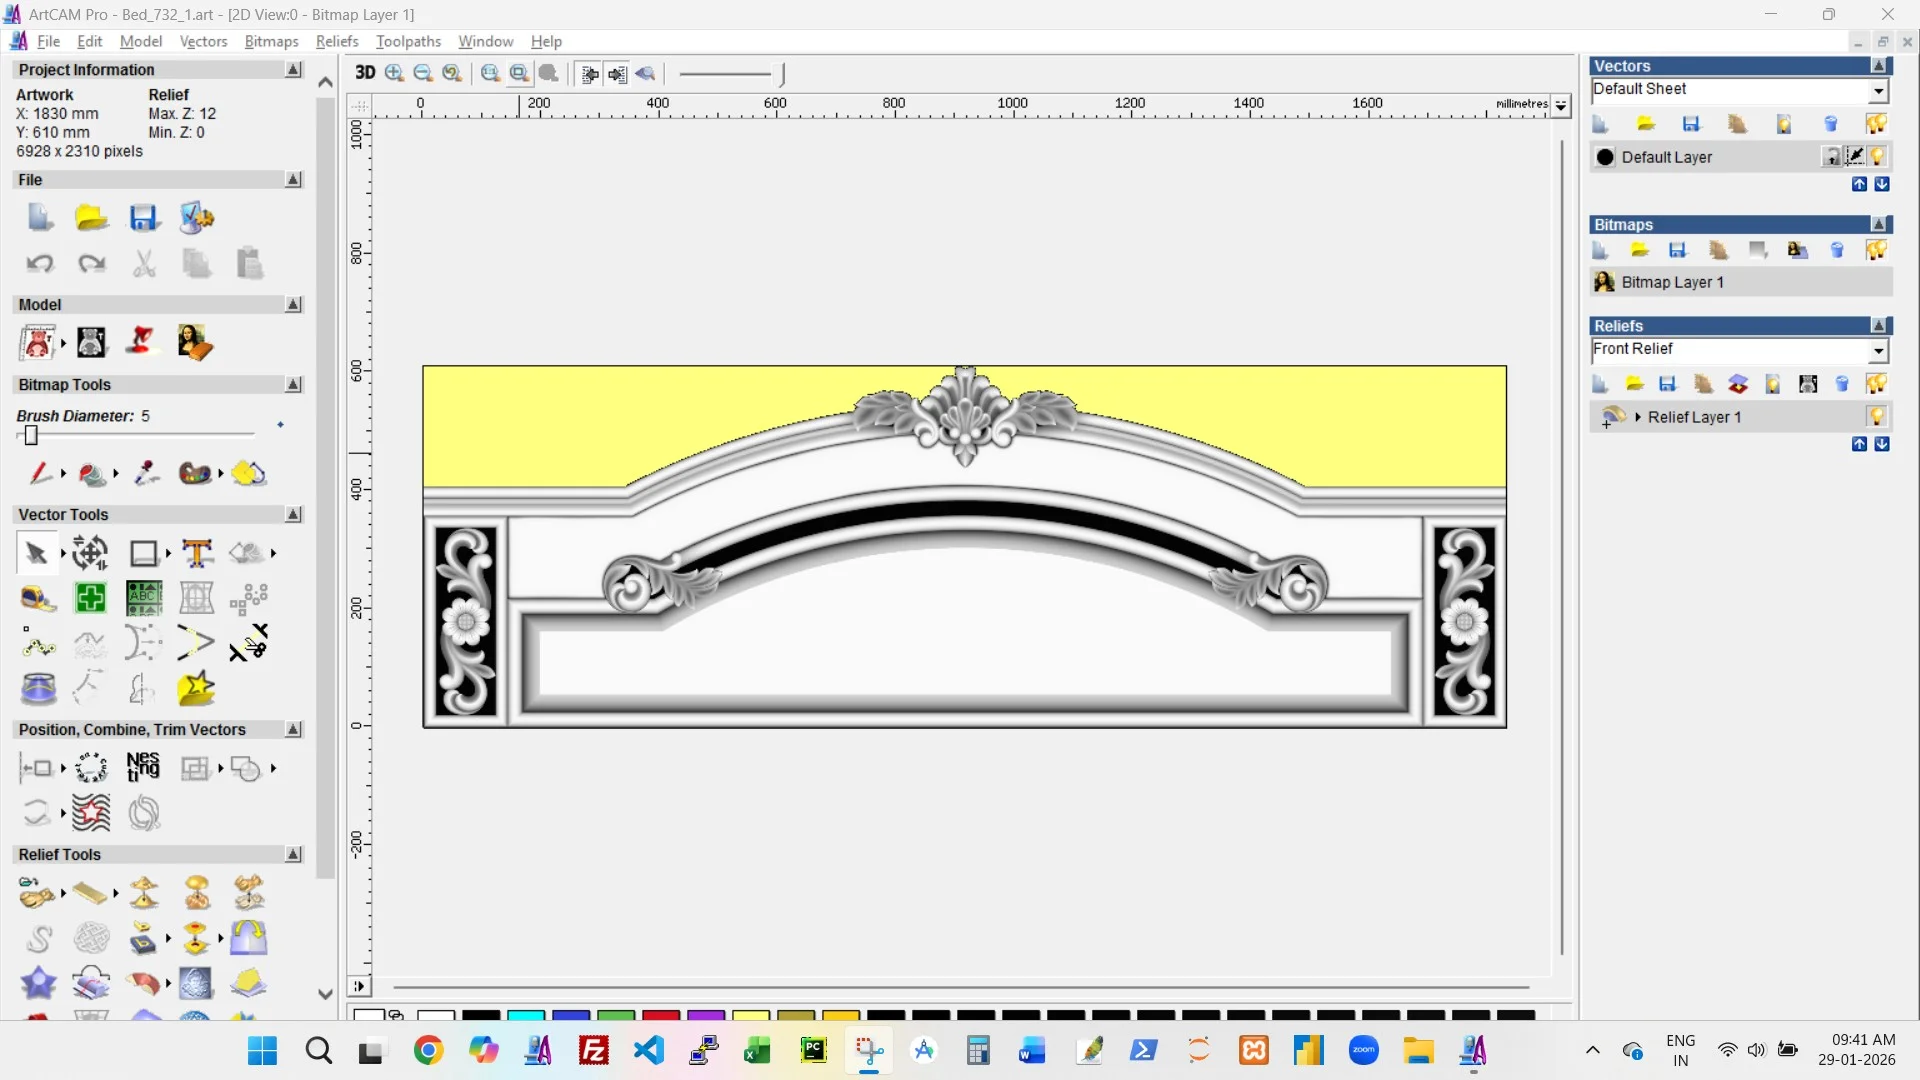Pick the cyan color swatch
Screen dimensions: 1920x1080
(525, 1016)
